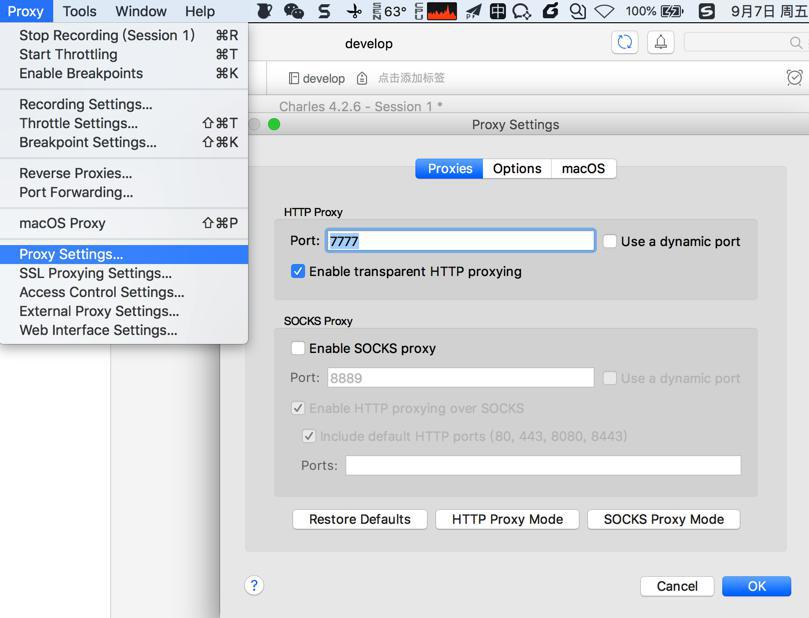
Task: Choose Start Throttling from Proxy menu
Action: (124, 54)
